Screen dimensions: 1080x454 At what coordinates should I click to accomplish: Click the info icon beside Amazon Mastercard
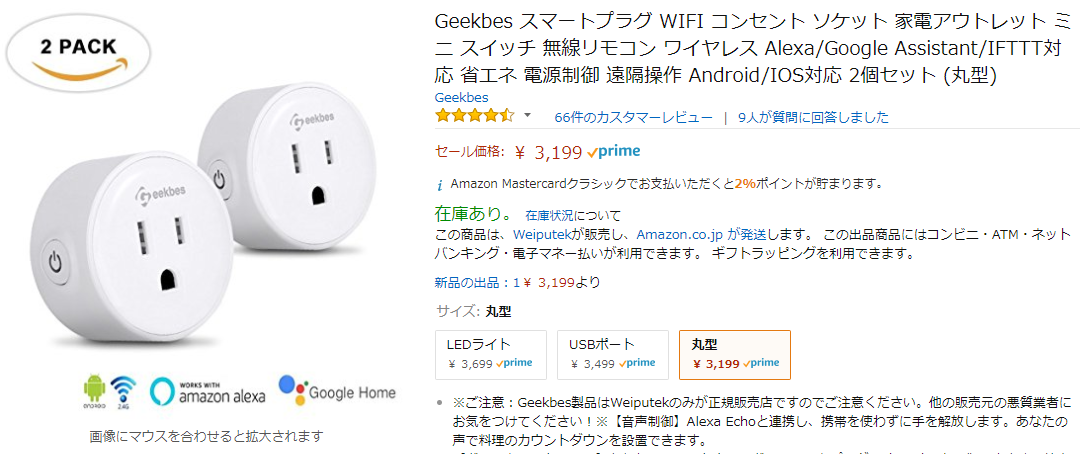[x=440, y=185]
